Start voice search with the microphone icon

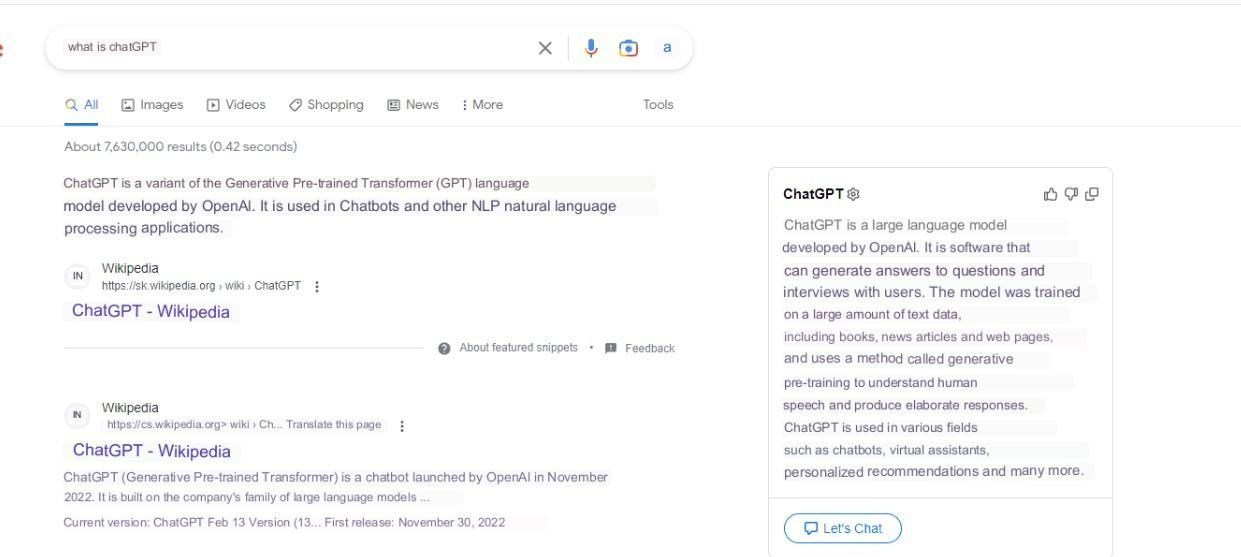[591, 48]
